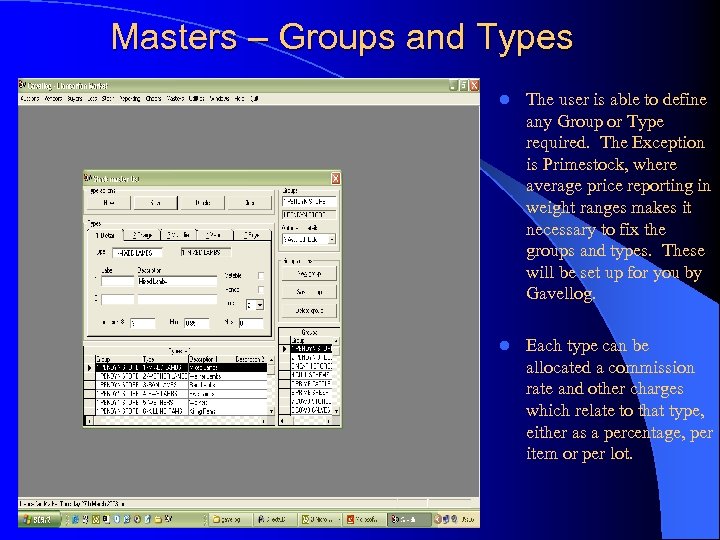Open the Buyers menu
720x540 pixels.
click(74, 98)
